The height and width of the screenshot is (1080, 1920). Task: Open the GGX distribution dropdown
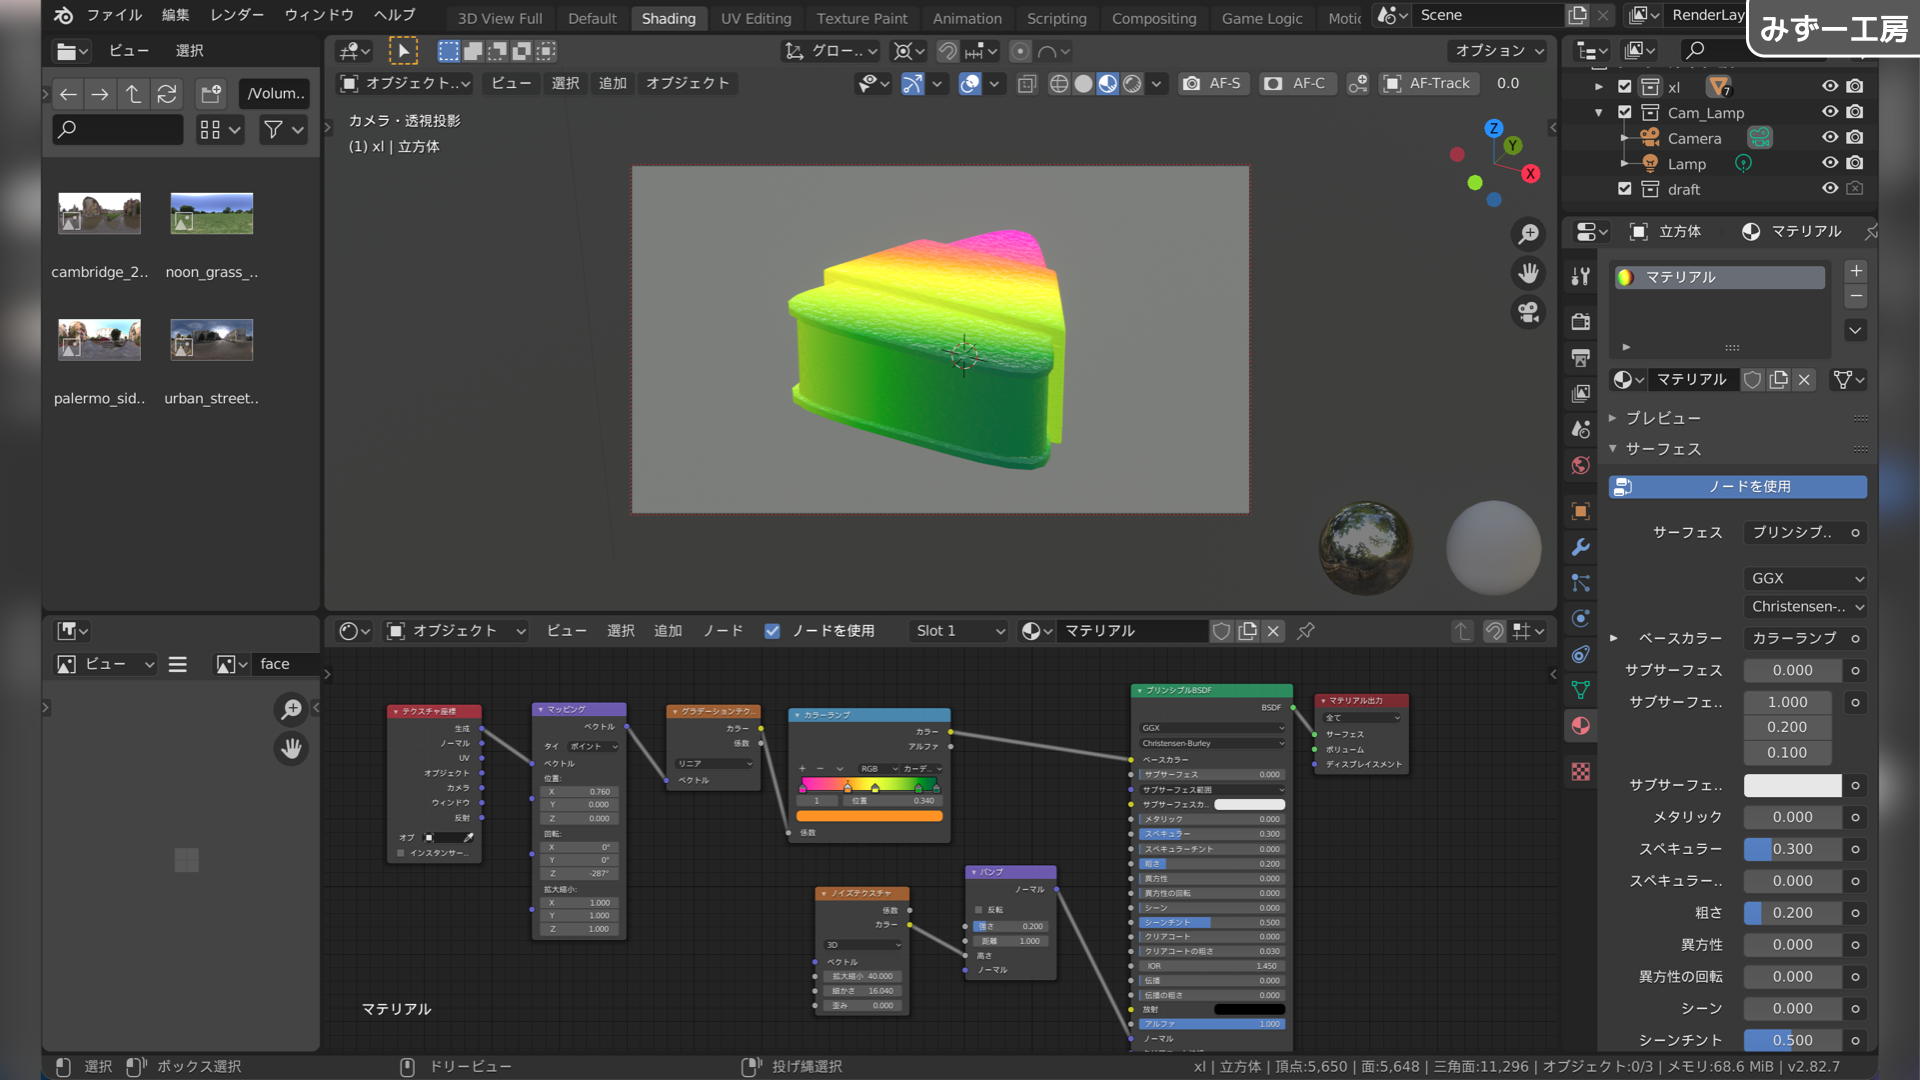pos(1807,578)
